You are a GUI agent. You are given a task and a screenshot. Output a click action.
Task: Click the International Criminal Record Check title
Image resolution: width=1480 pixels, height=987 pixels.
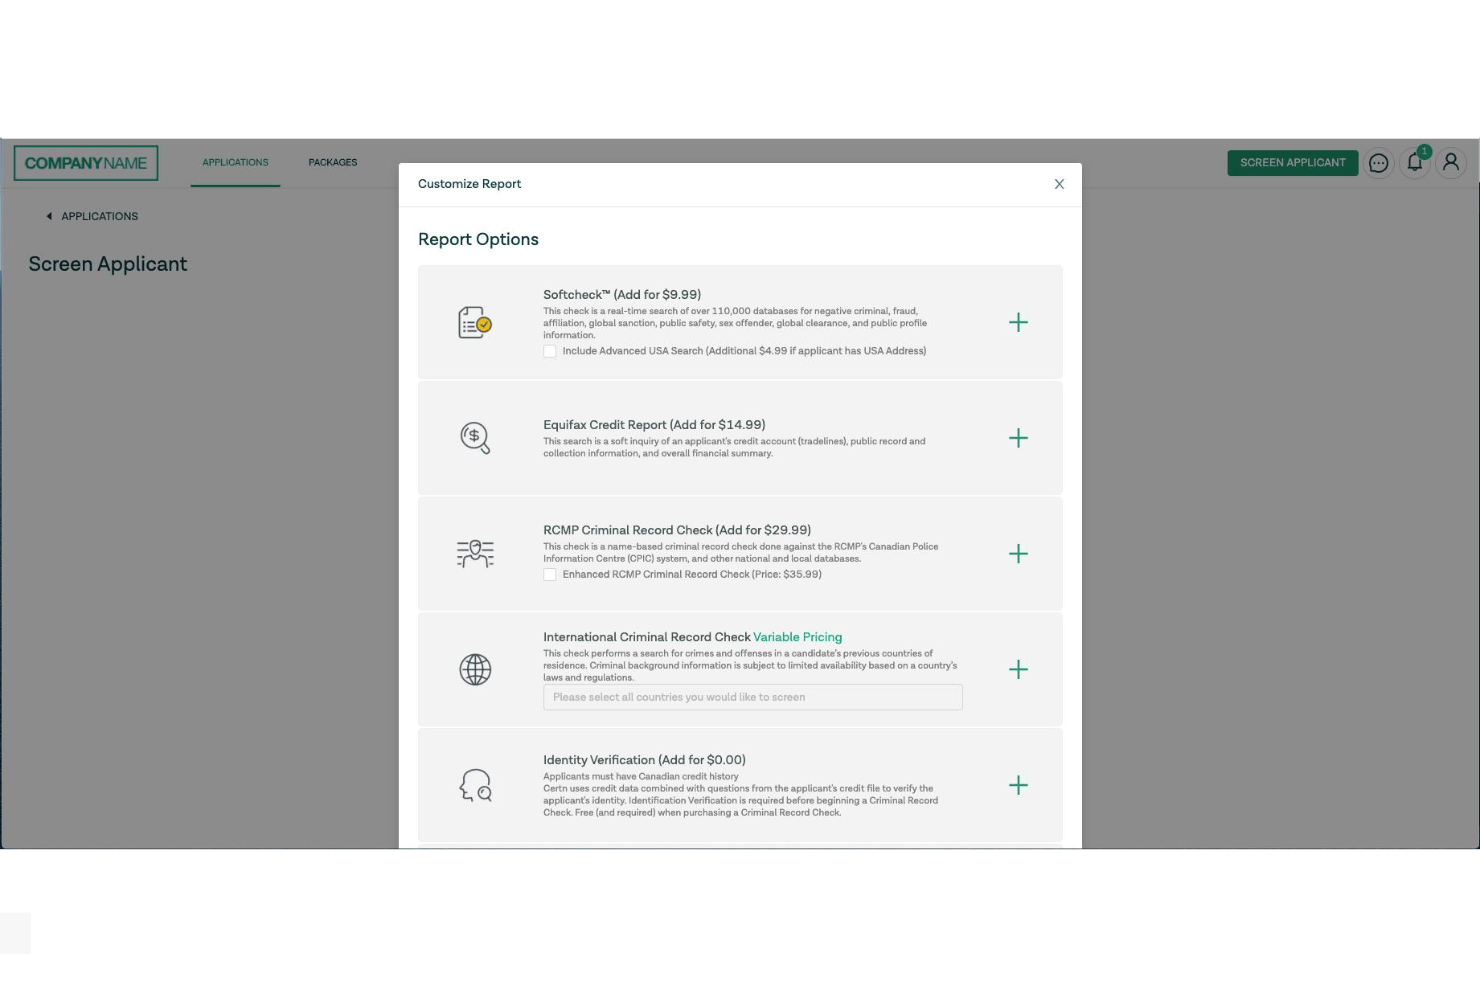click(647, 637)
